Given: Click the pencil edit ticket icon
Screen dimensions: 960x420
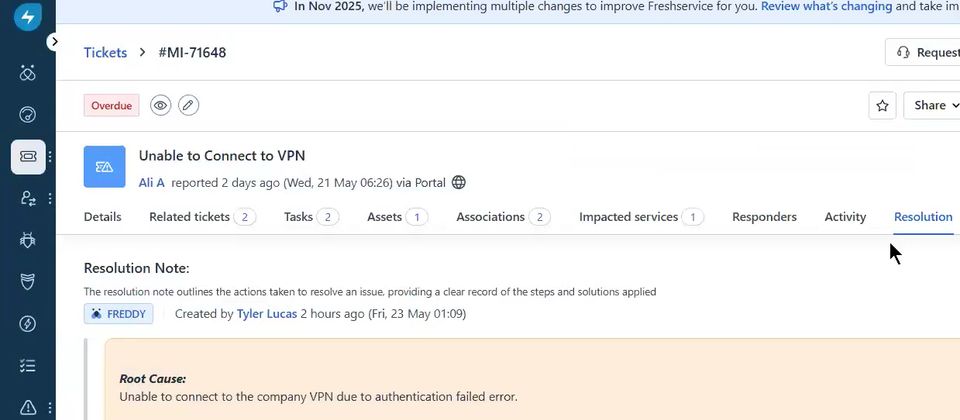Looking at the screenshot, I should tap(189, 105).
